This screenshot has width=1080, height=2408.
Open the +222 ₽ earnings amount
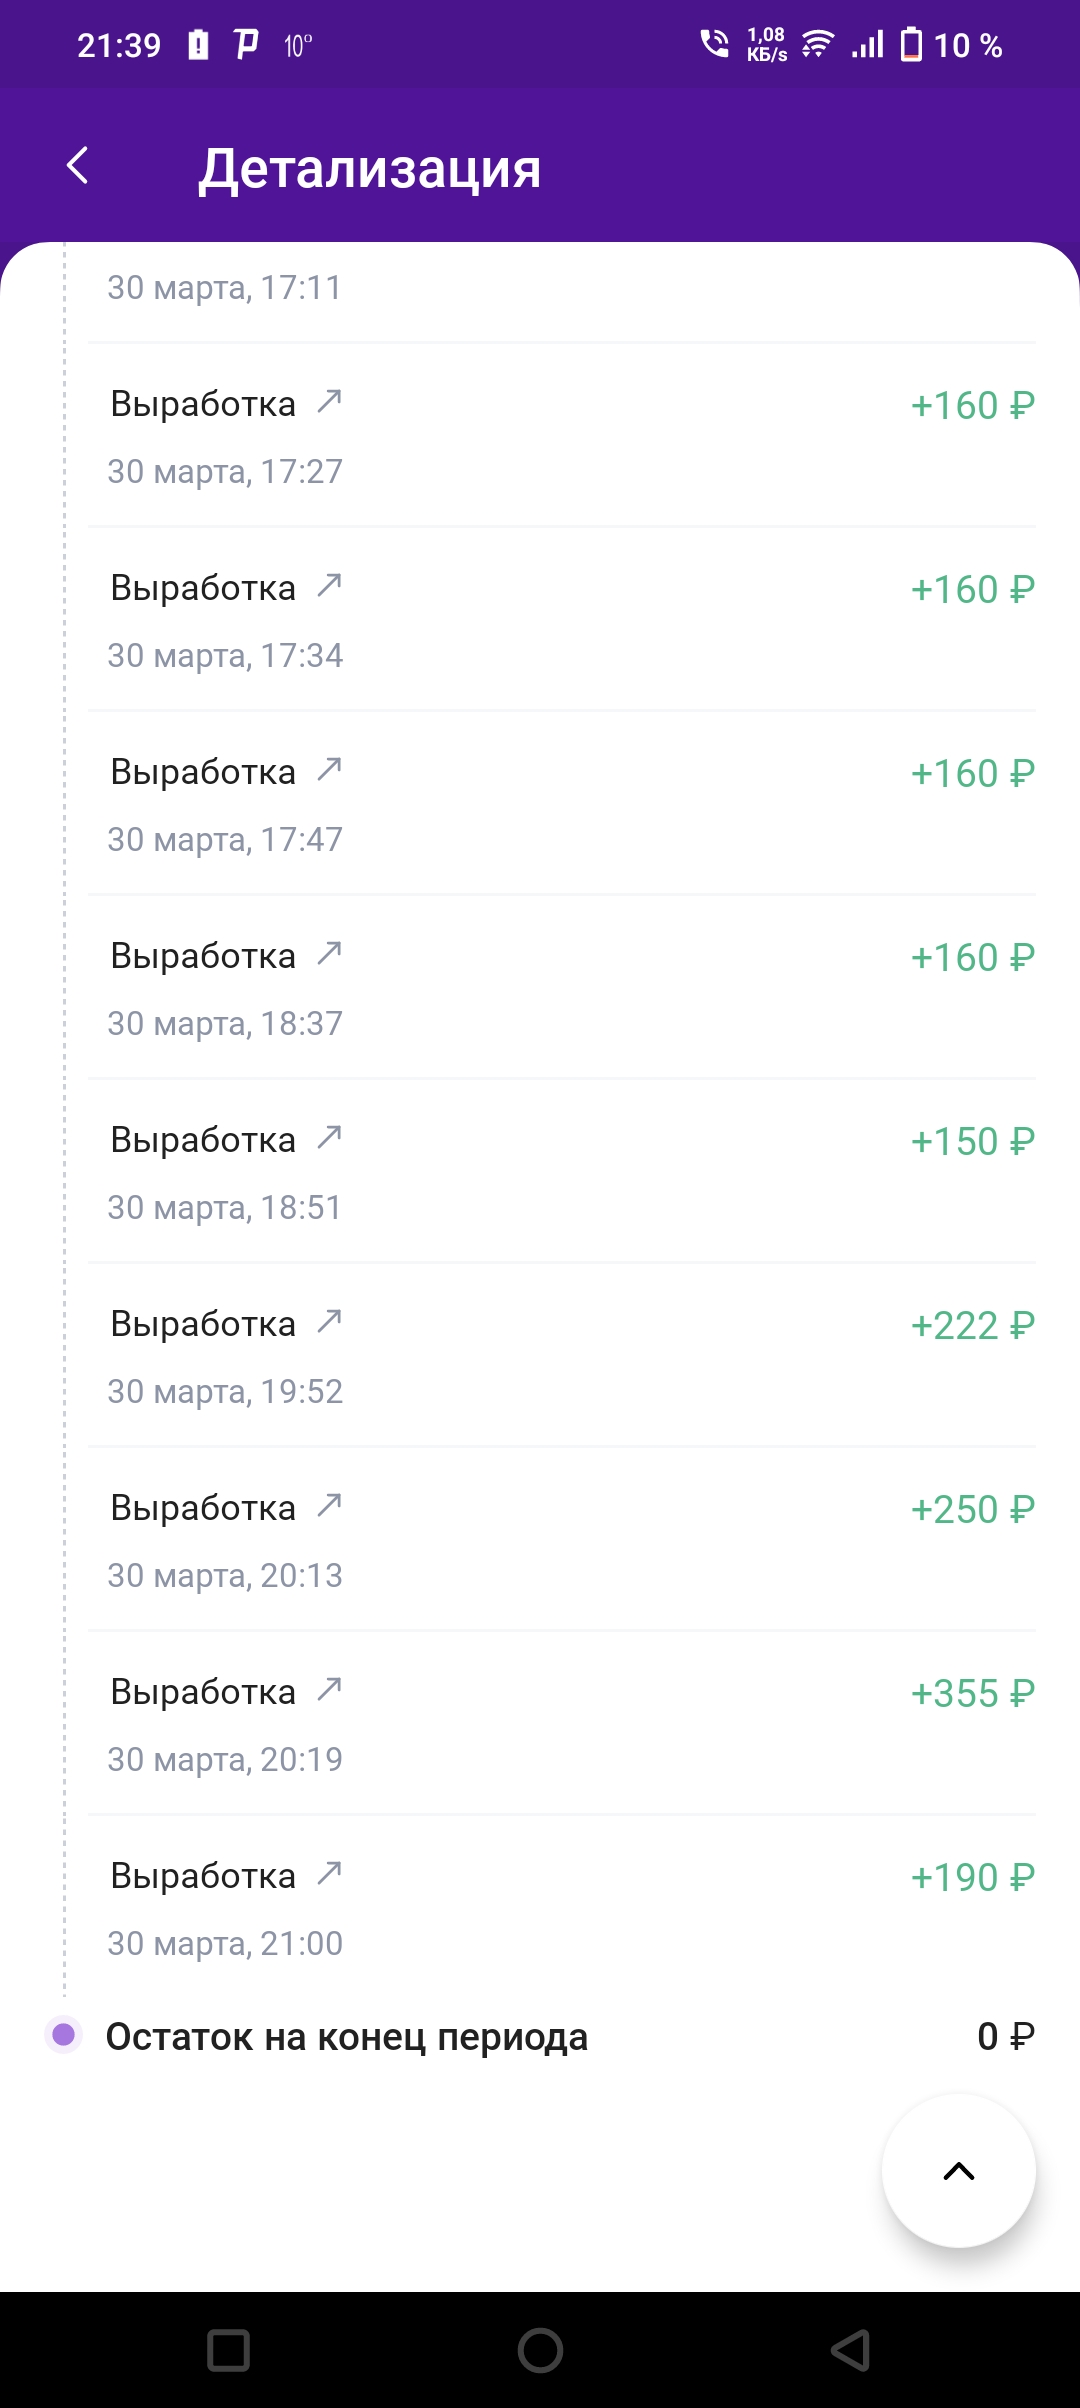click(x=972, y=1325)
